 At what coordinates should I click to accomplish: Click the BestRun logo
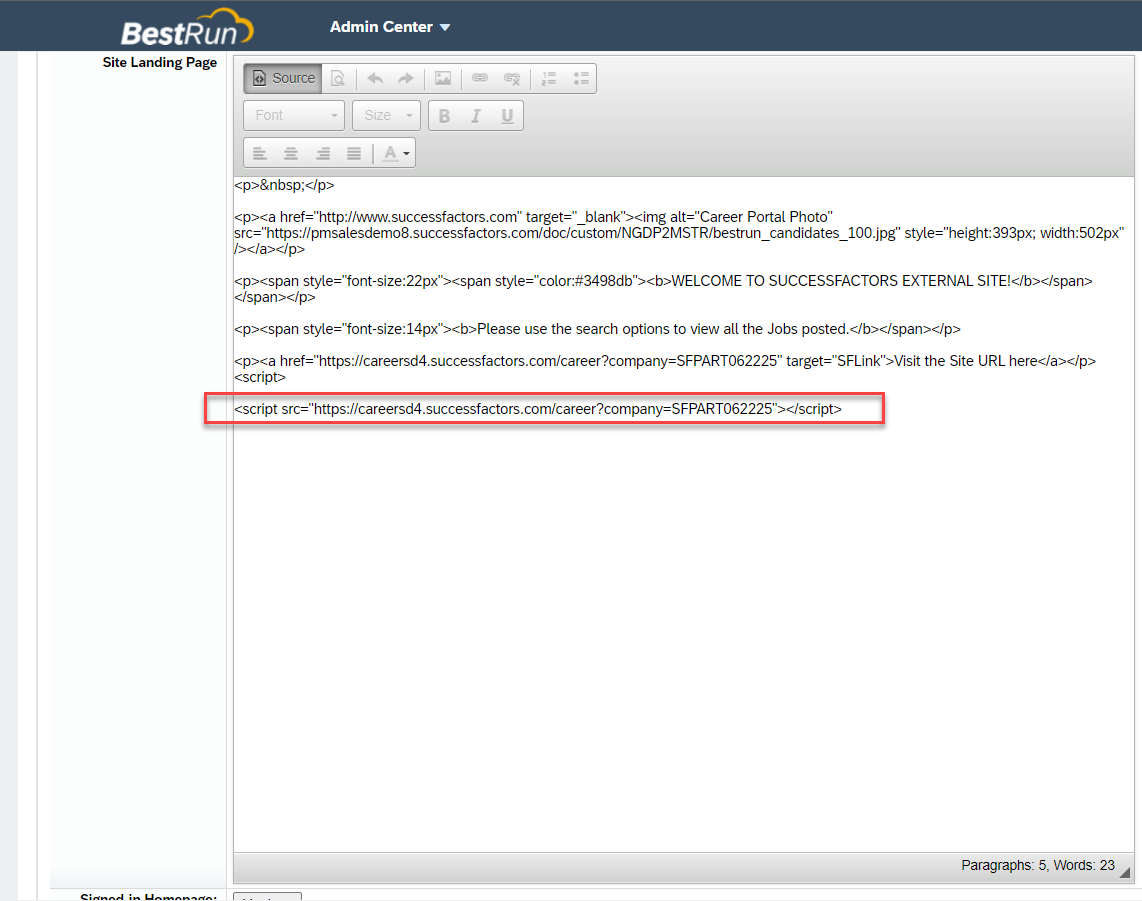coord(187,28)
